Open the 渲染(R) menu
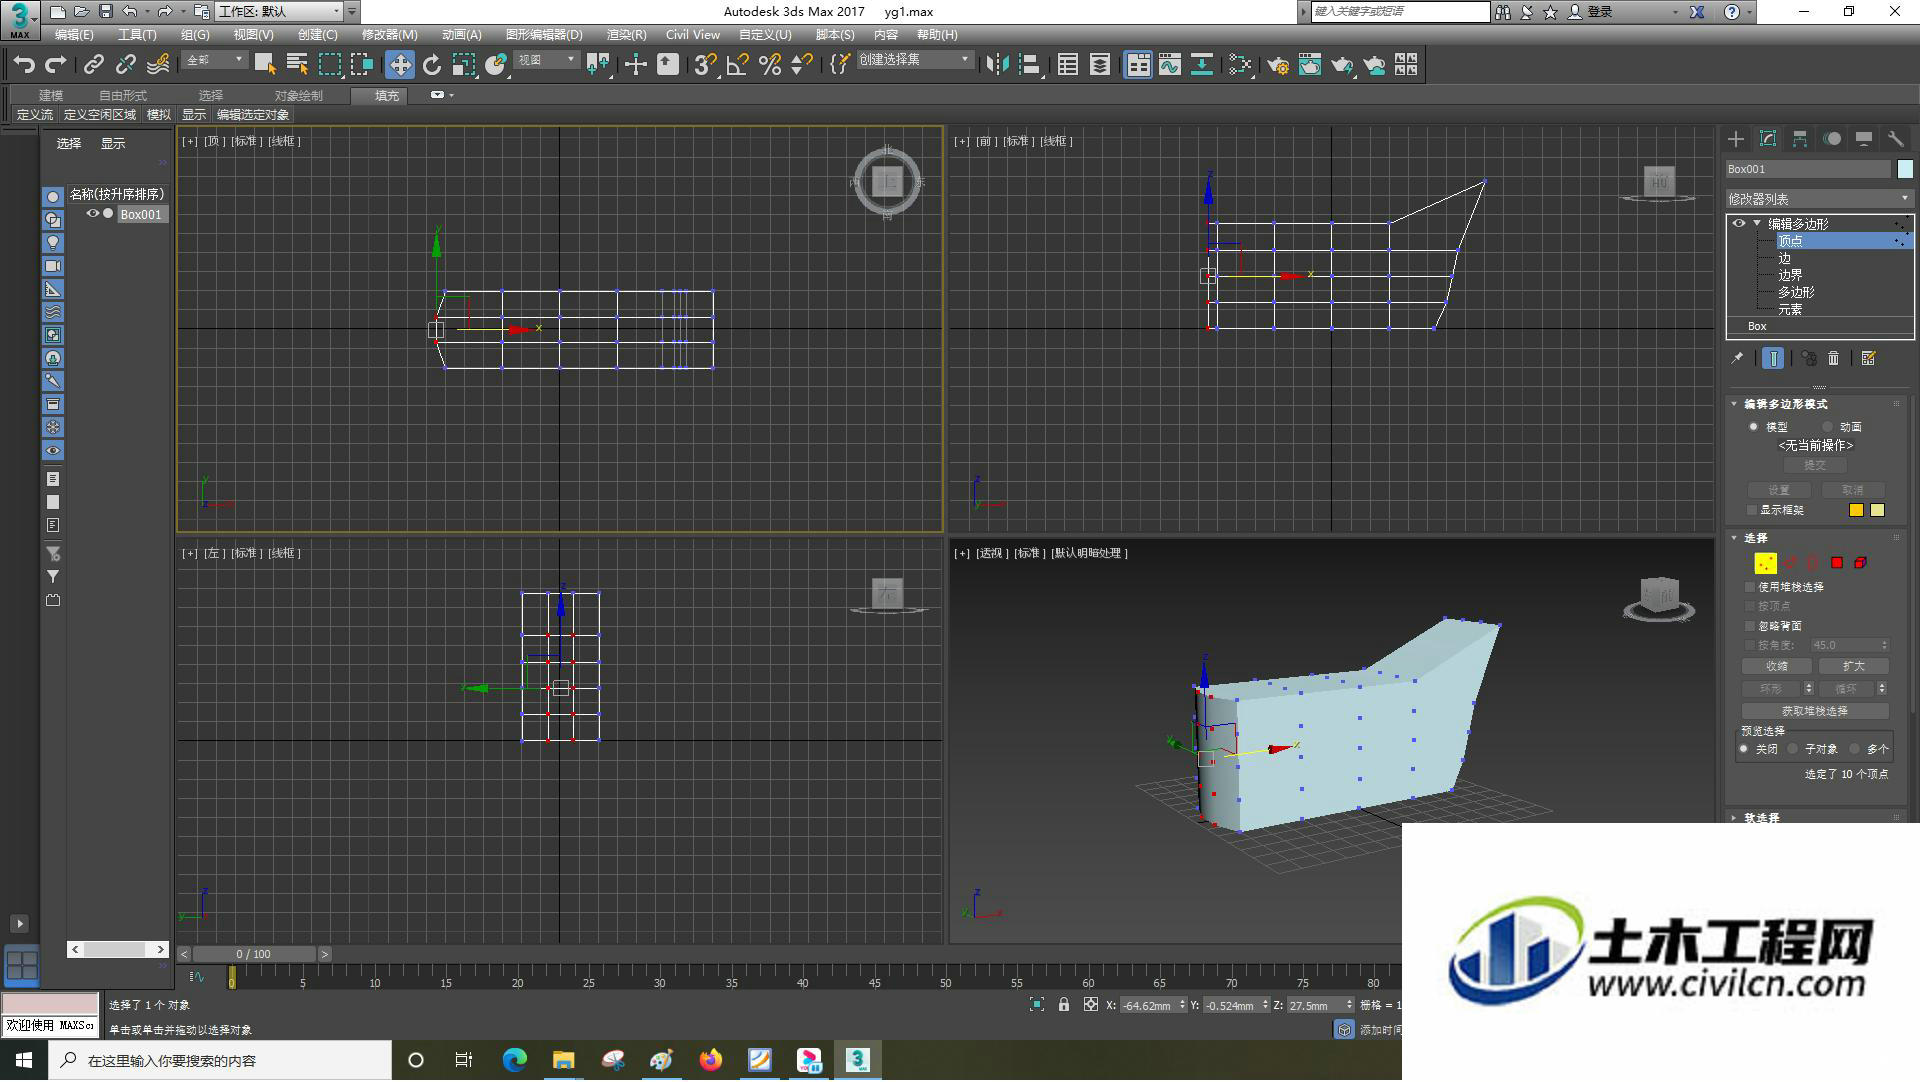This screenshot has width=1920, height=1082. pyautogui.click(x=626, y=35)
